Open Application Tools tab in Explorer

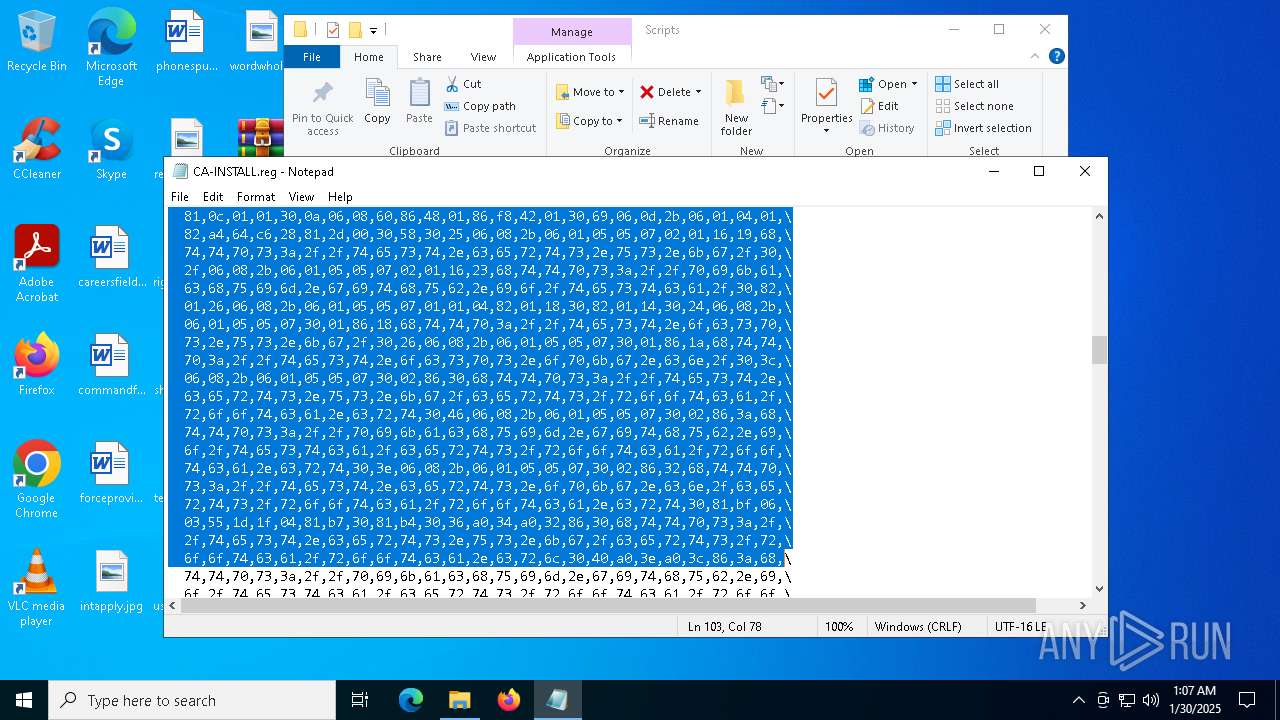click(x=571, y=57)
